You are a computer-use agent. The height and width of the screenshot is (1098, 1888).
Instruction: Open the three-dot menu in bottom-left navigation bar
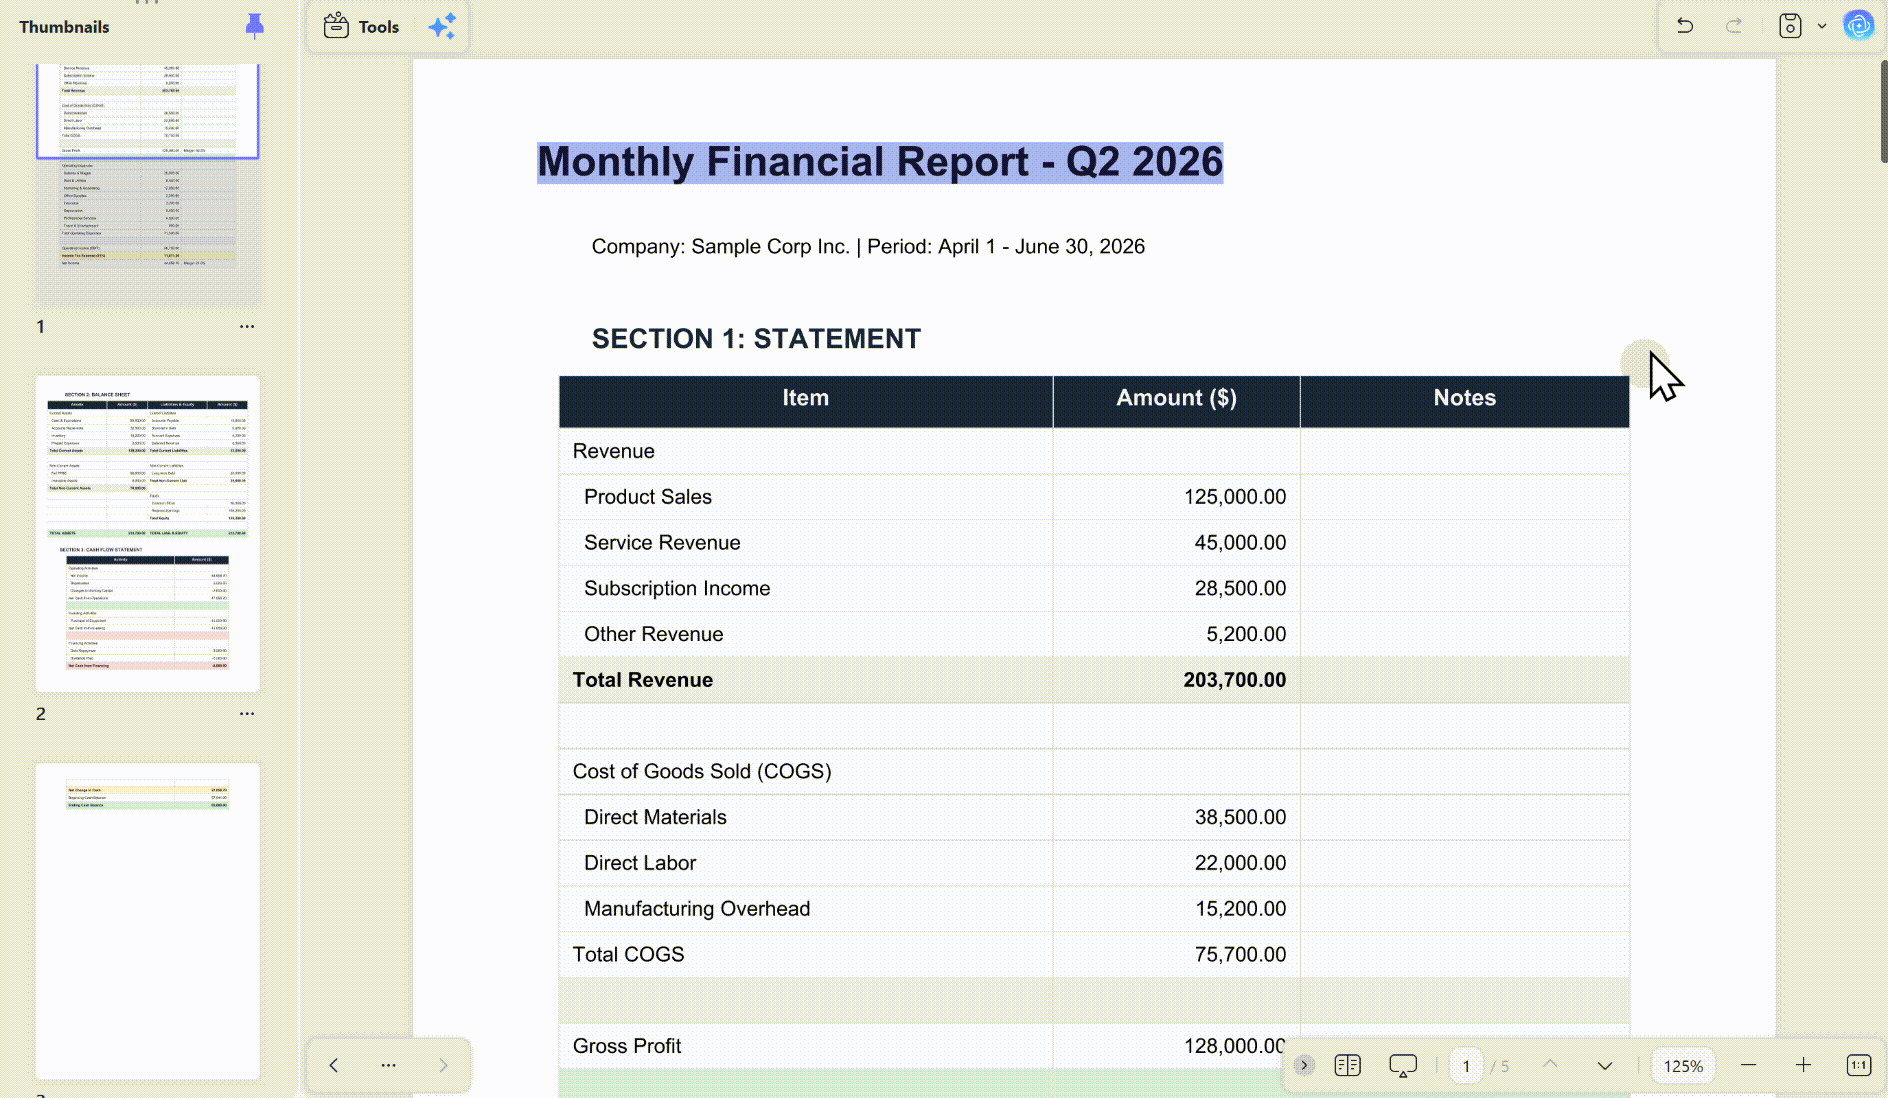(388, 1066)
